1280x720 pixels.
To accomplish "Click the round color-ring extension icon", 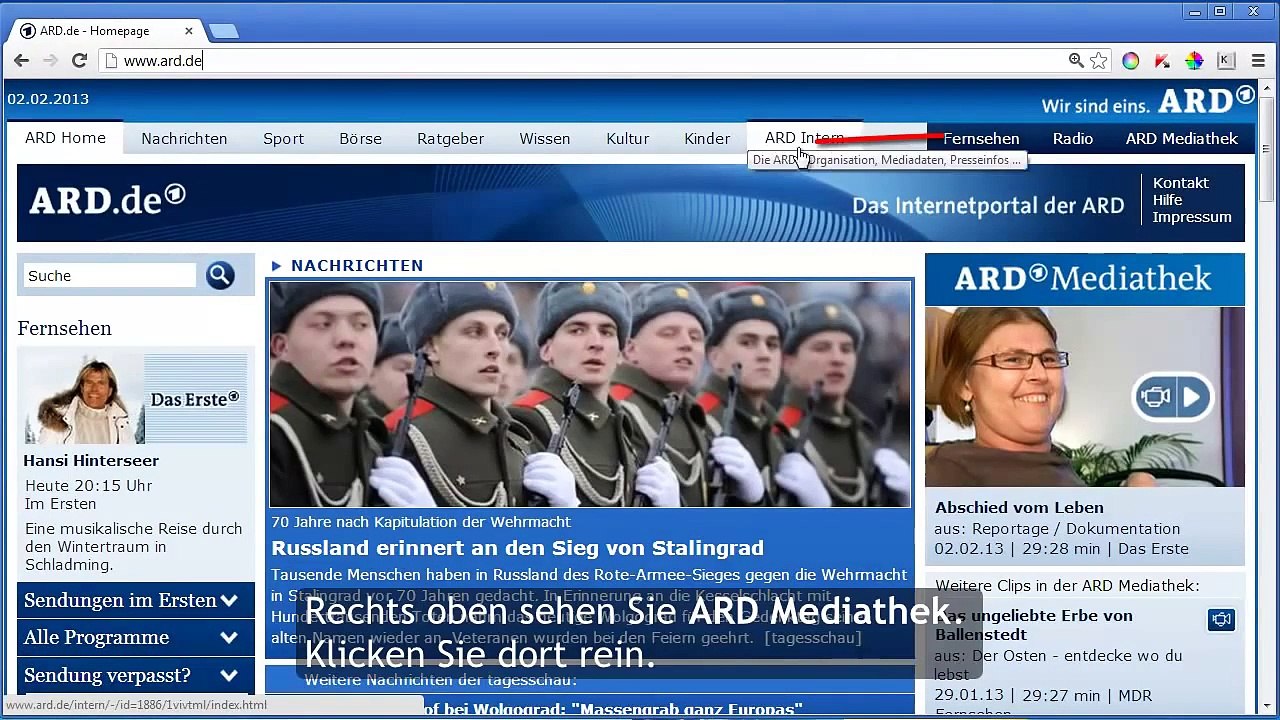I will coord(1130,61).
